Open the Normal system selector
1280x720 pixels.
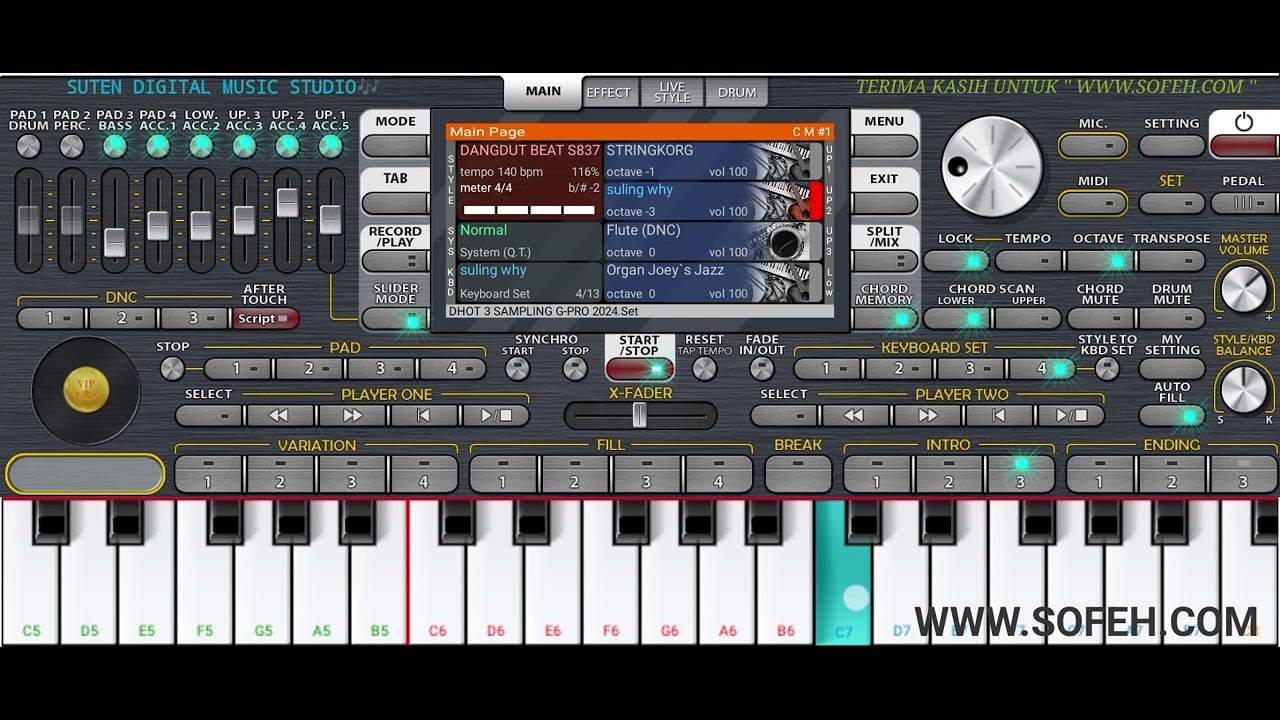tap(529, 241)
